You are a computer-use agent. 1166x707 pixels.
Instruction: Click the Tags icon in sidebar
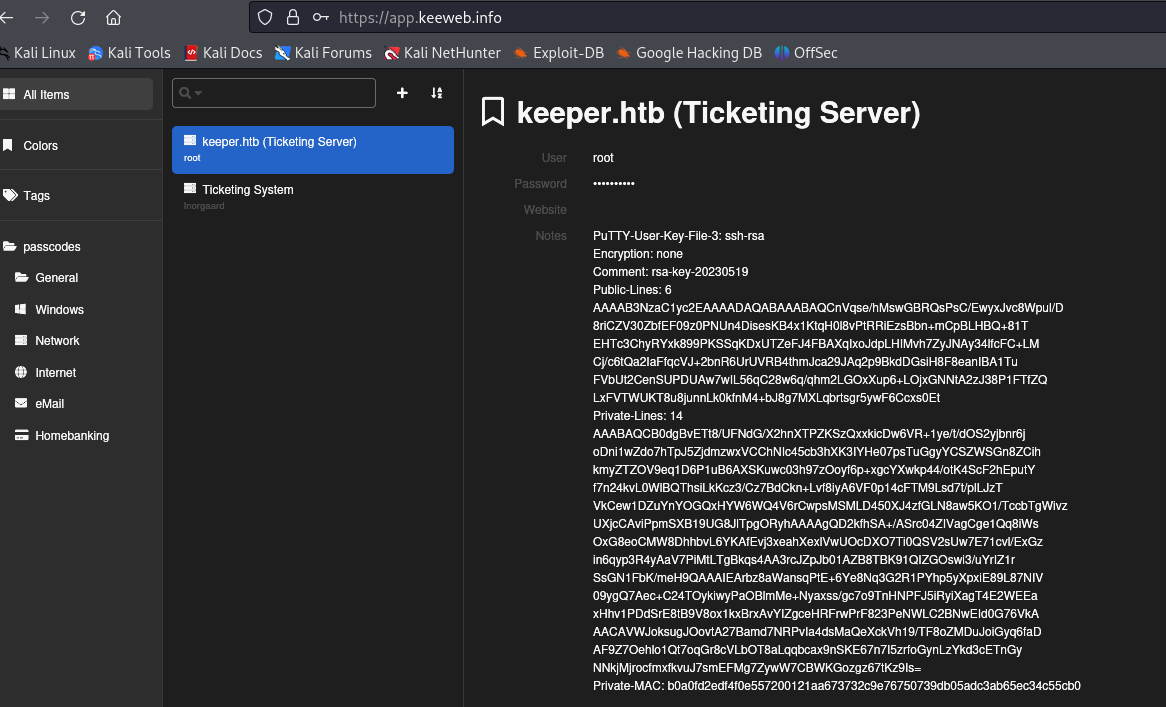pos(10,195)
